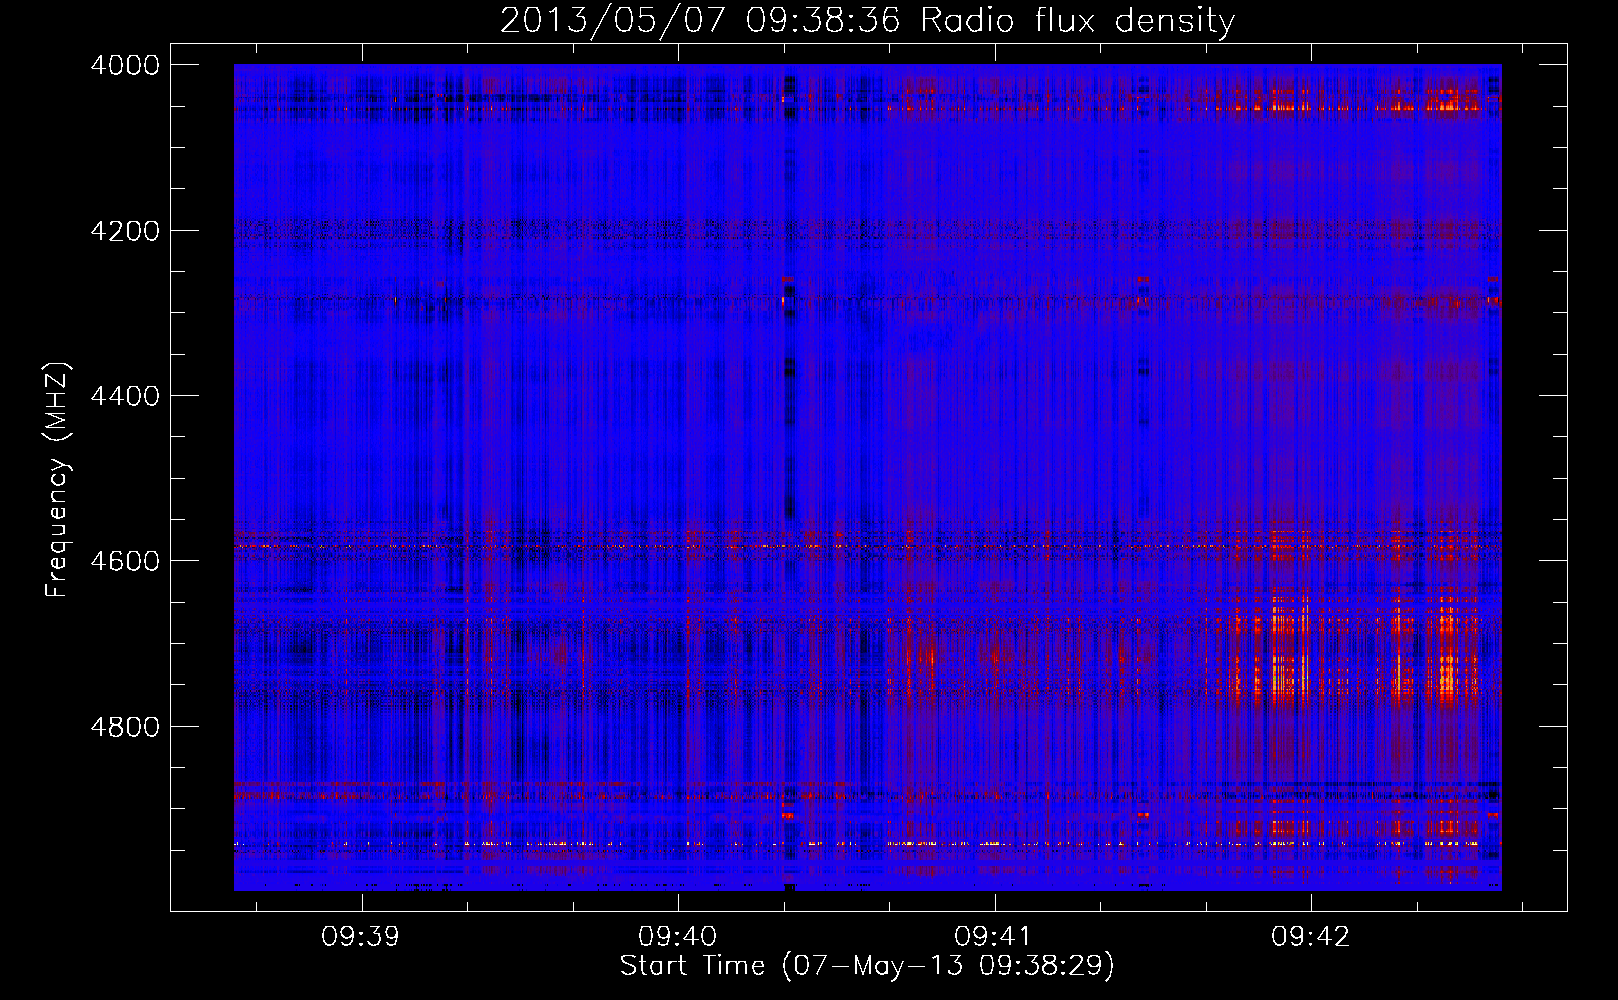Image resolution: width=1618 pixels, height=1000 pixels.
Task: Click the 09:39 time tick label
Action: [x=360, y=937]
